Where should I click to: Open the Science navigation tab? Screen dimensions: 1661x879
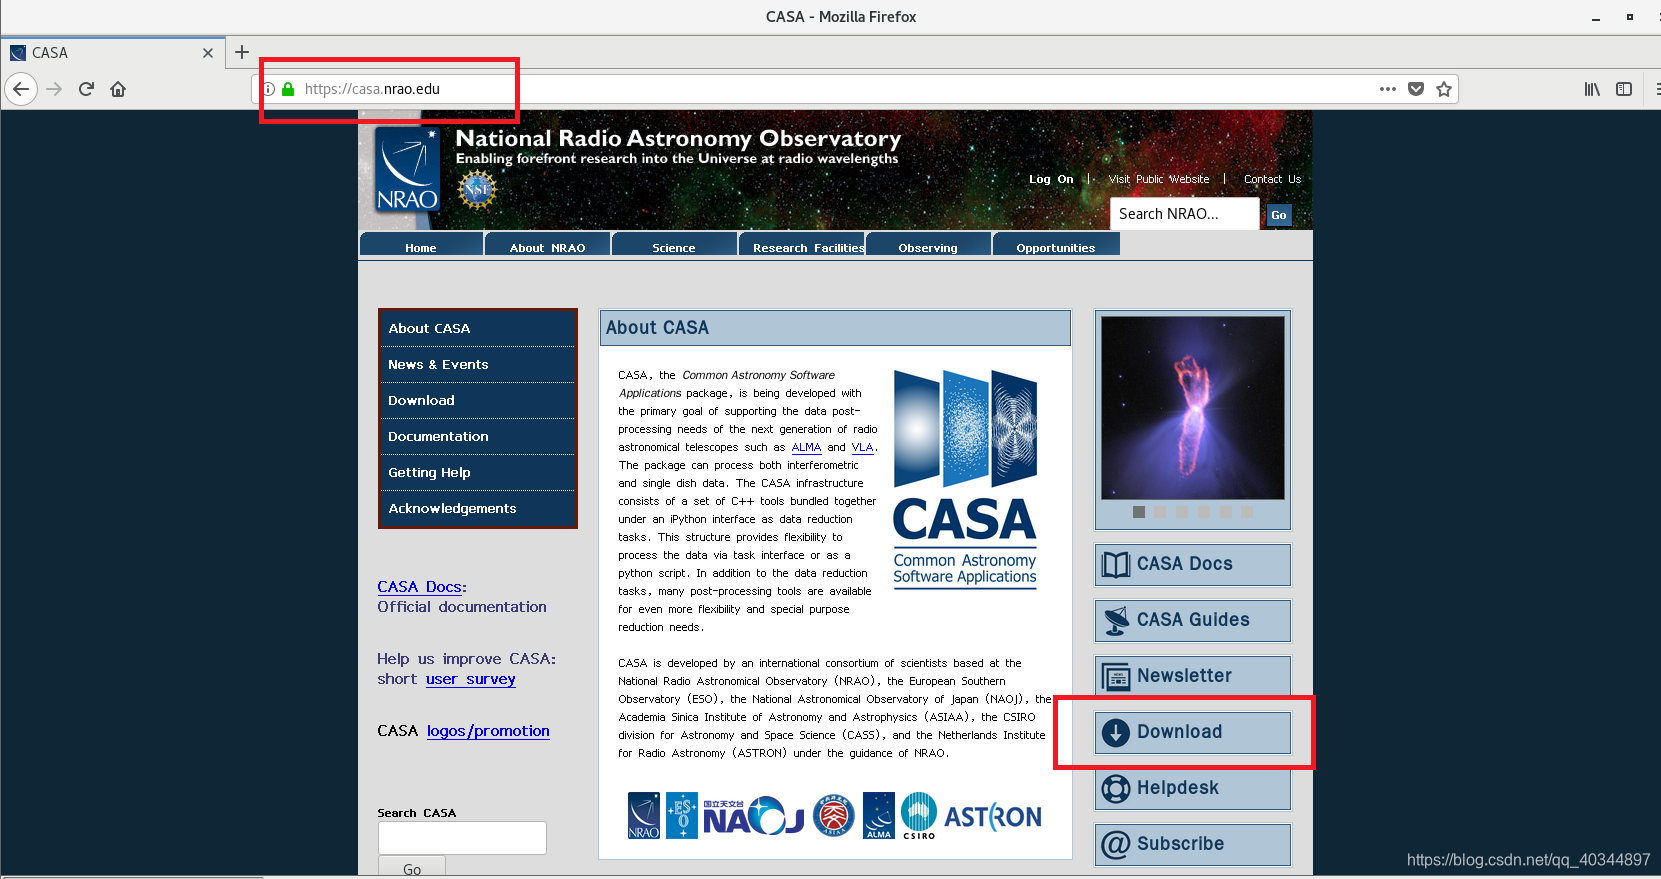674,245
